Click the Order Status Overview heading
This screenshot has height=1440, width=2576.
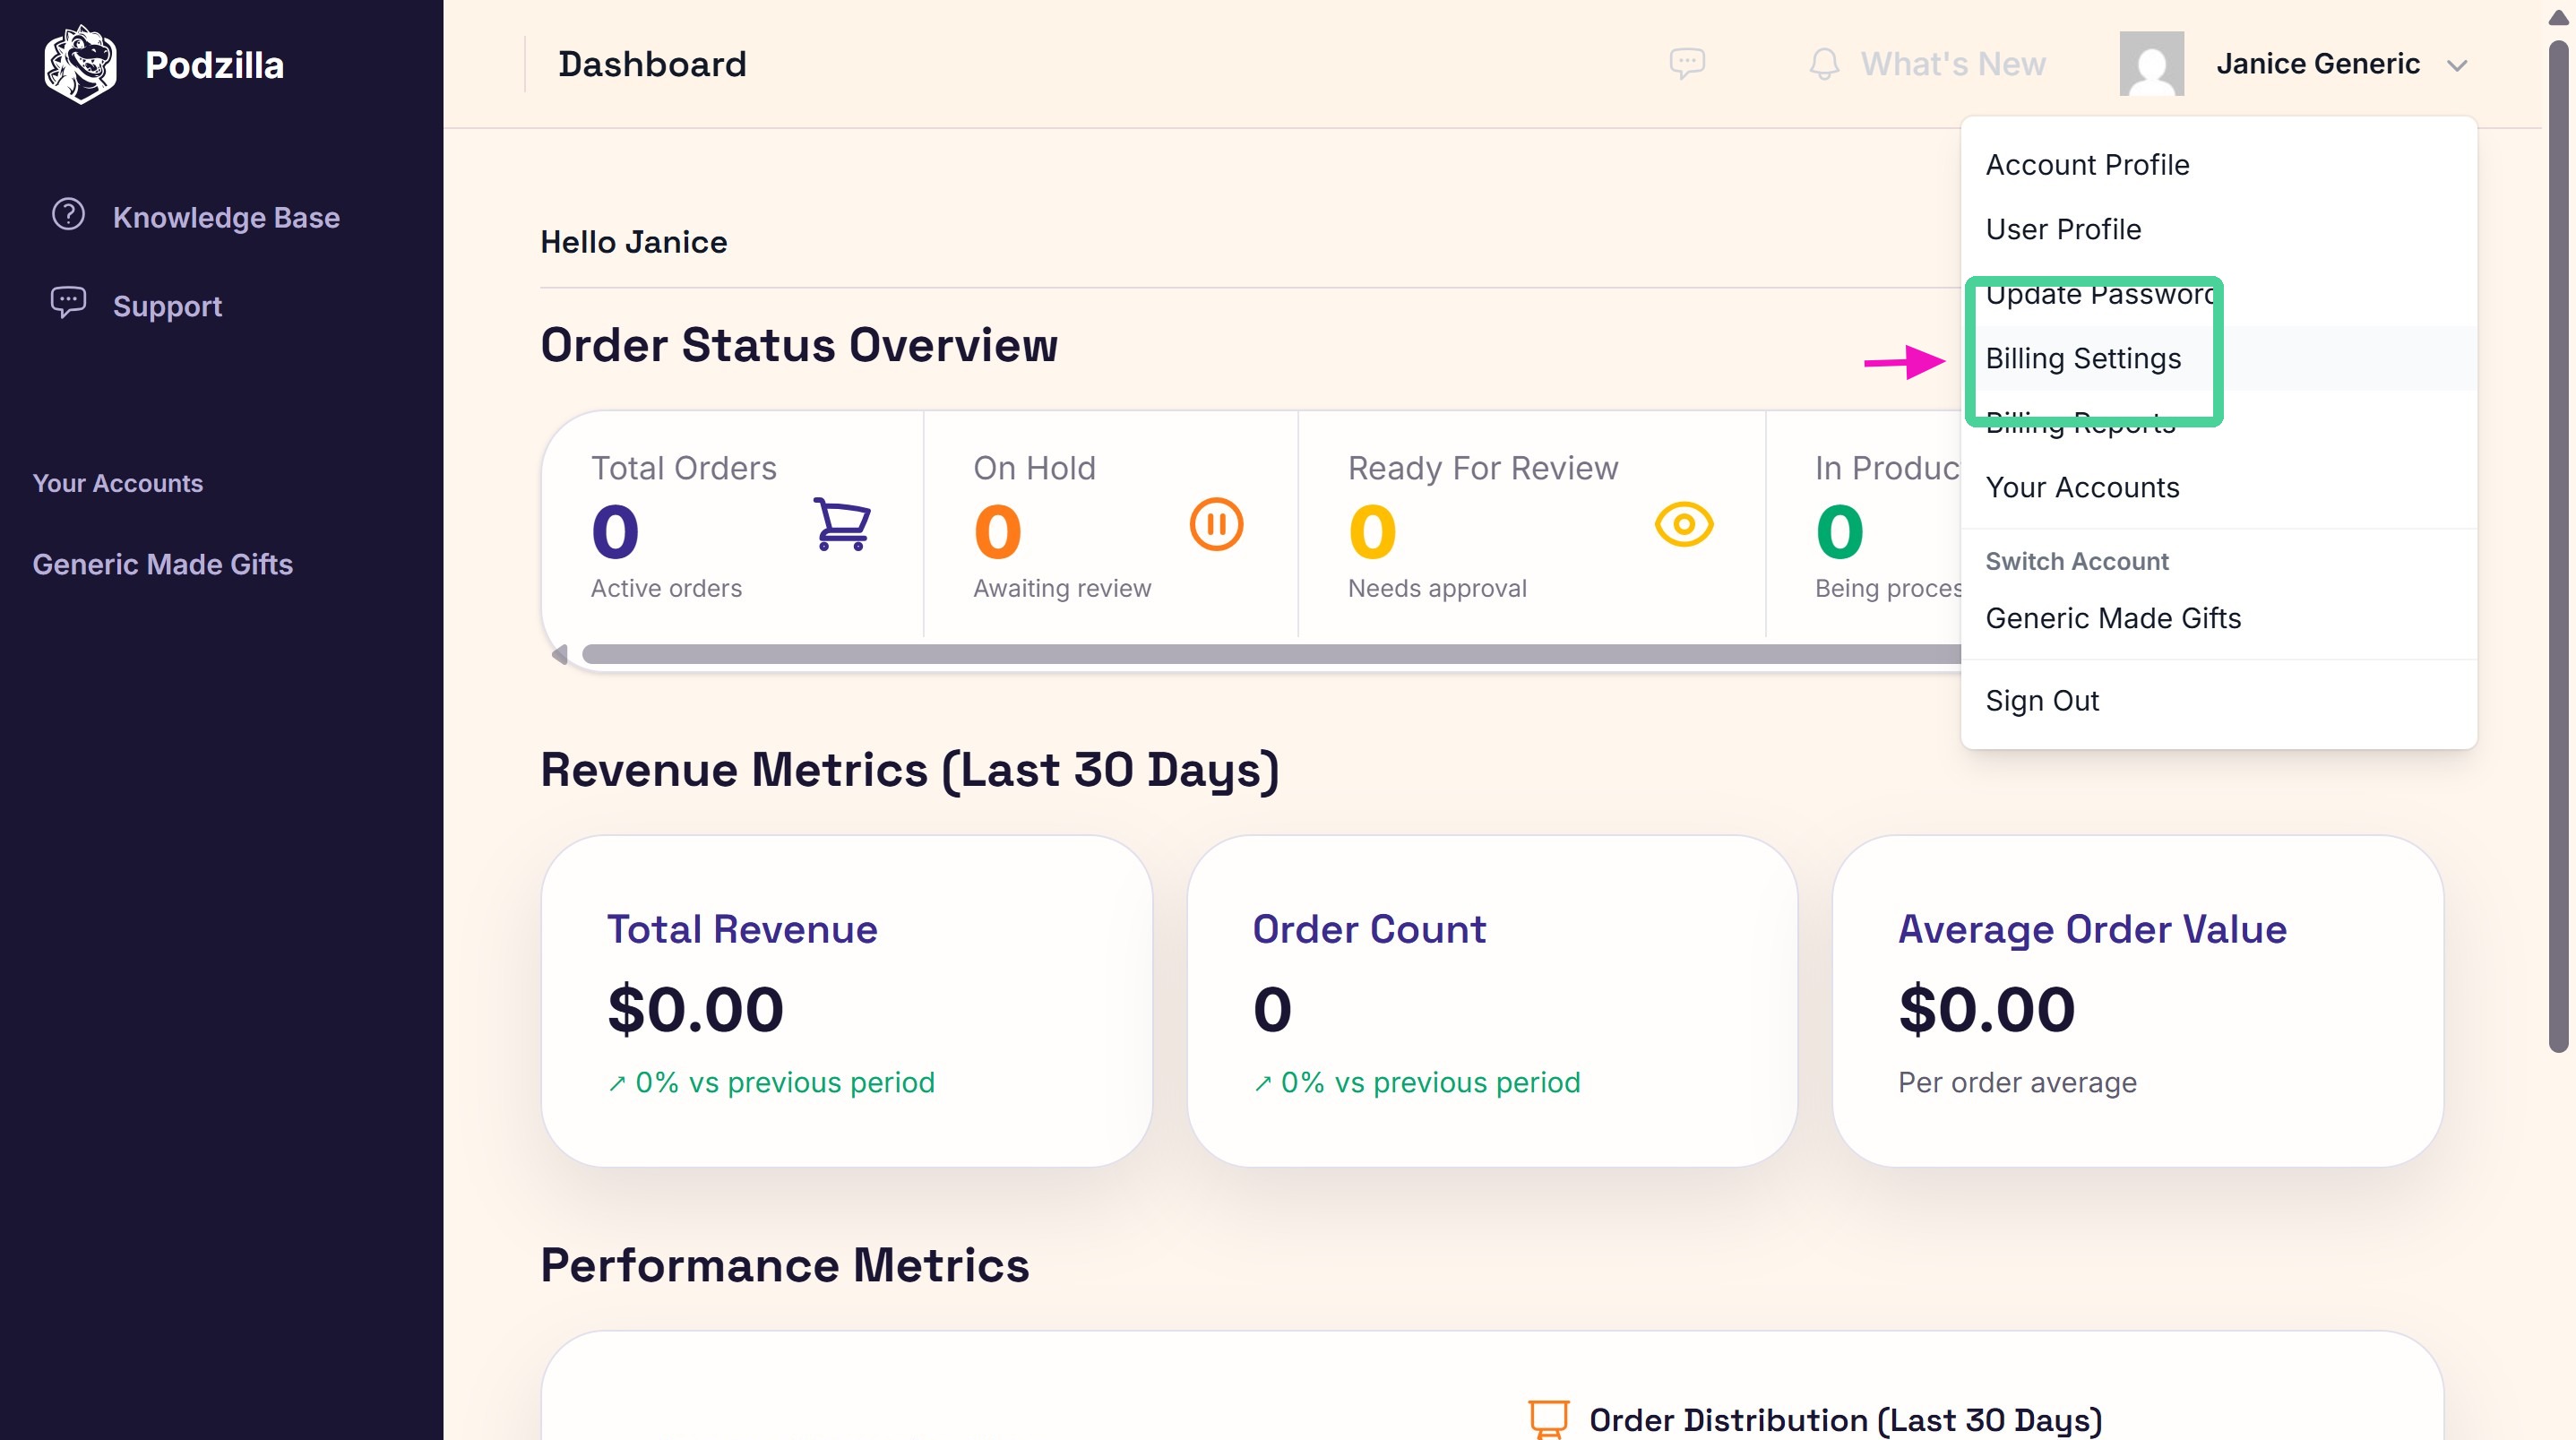pos(799,345)
